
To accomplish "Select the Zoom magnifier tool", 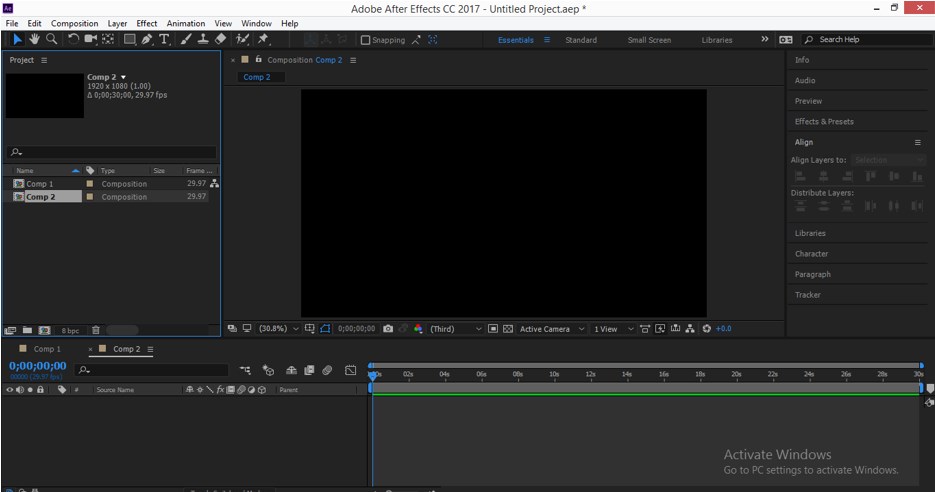I will (51, 39).
